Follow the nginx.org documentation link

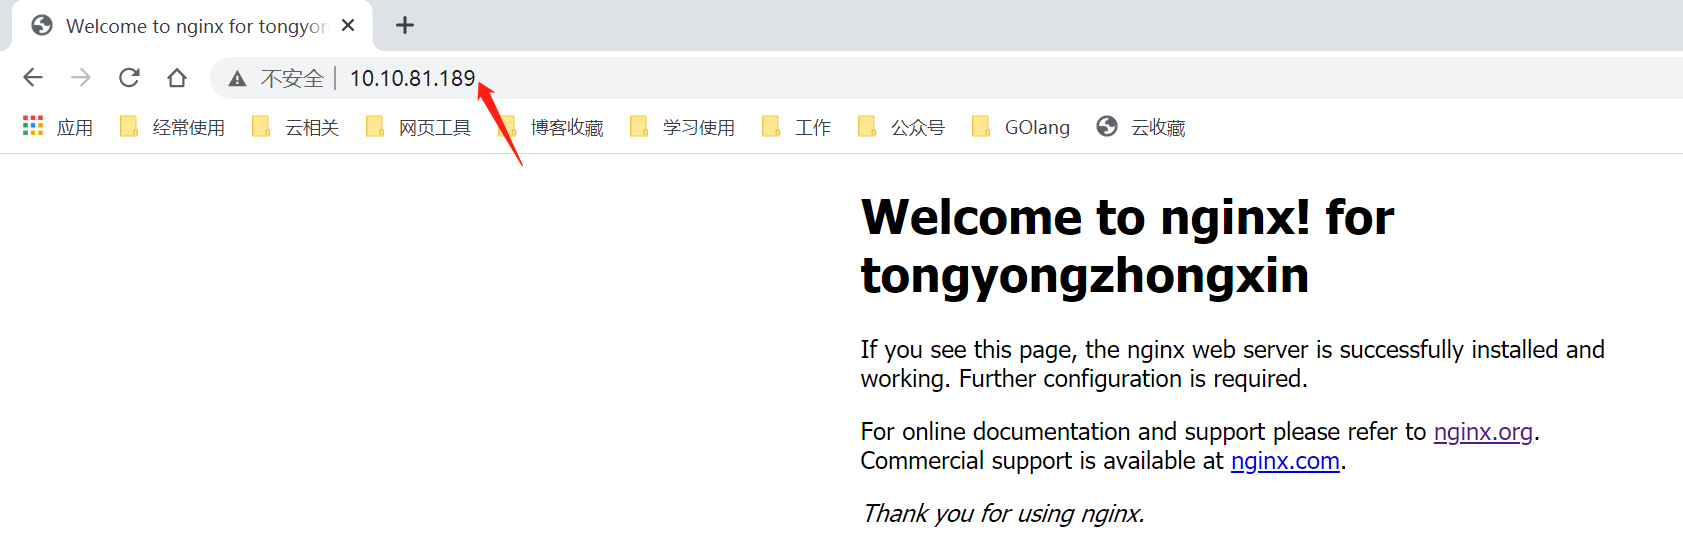click(1483, 432)
